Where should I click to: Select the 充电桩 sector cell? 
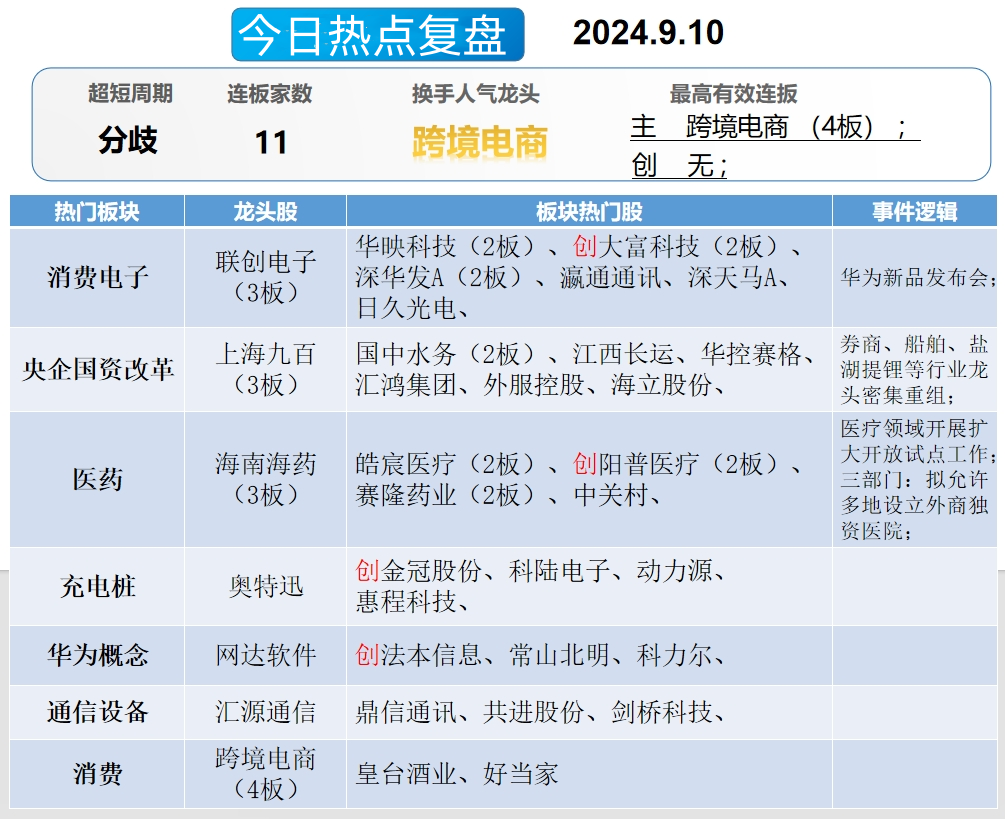[x=97, y=586]
